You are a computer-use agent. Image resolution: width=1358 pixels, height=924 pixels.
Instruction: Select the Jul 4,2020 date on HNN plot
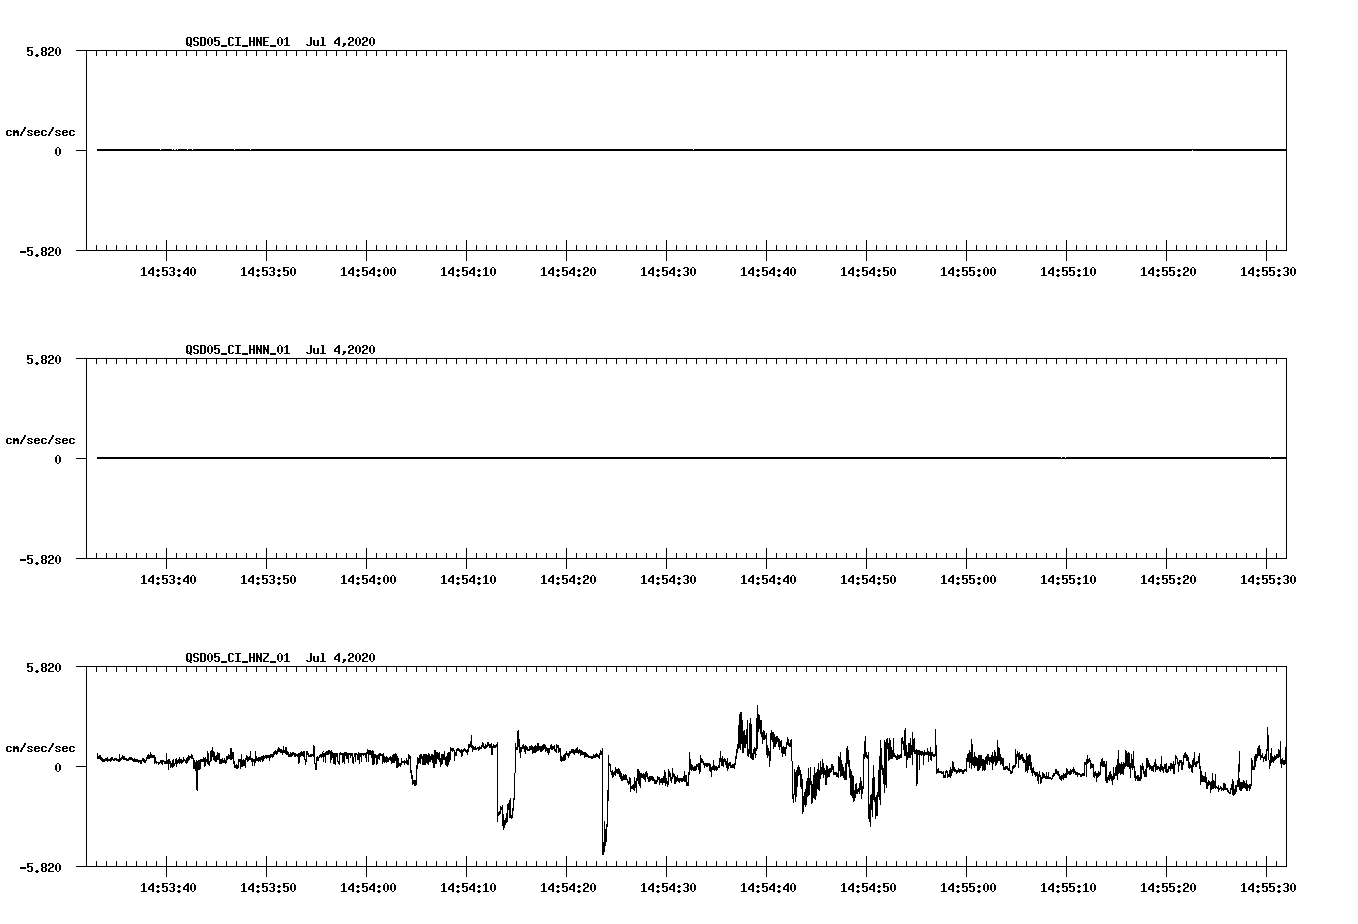click(341, 350)
